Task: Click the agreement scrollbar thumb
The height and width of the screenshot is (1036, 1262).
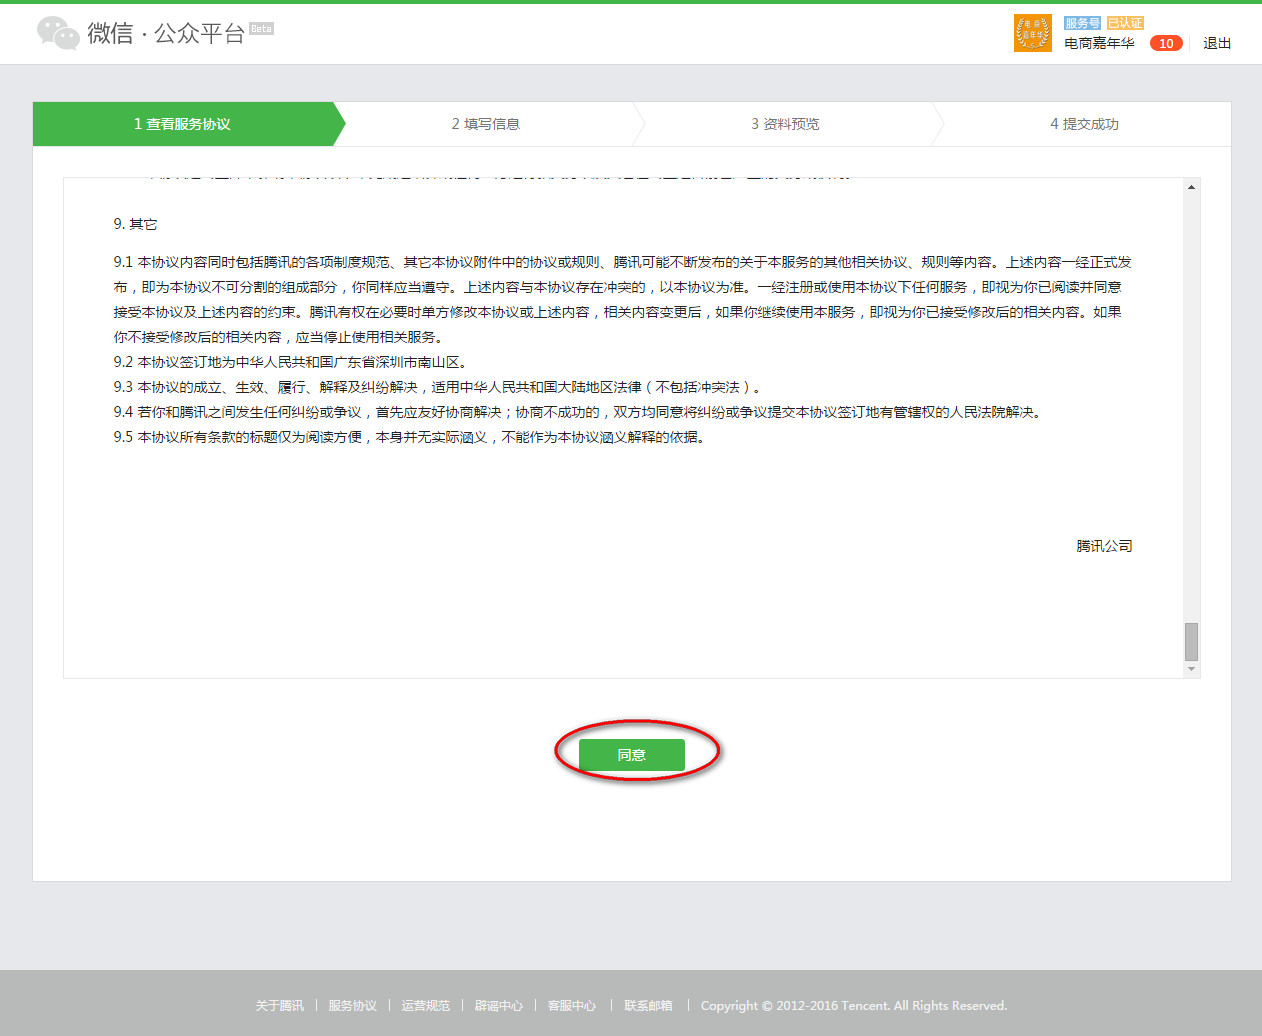Action: point(1191,641)
